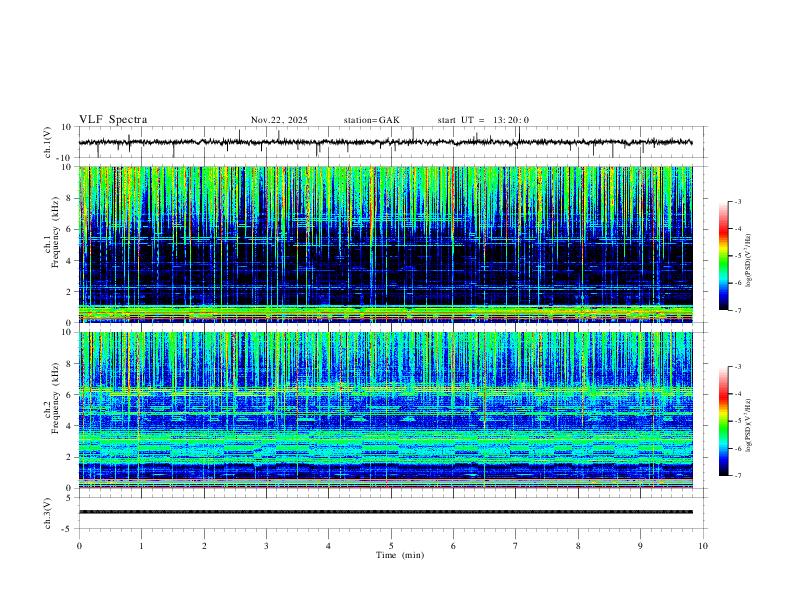Click the '-7' tick on lower colorbar
The width and height of the screenshot is (792, 612).
737,476
